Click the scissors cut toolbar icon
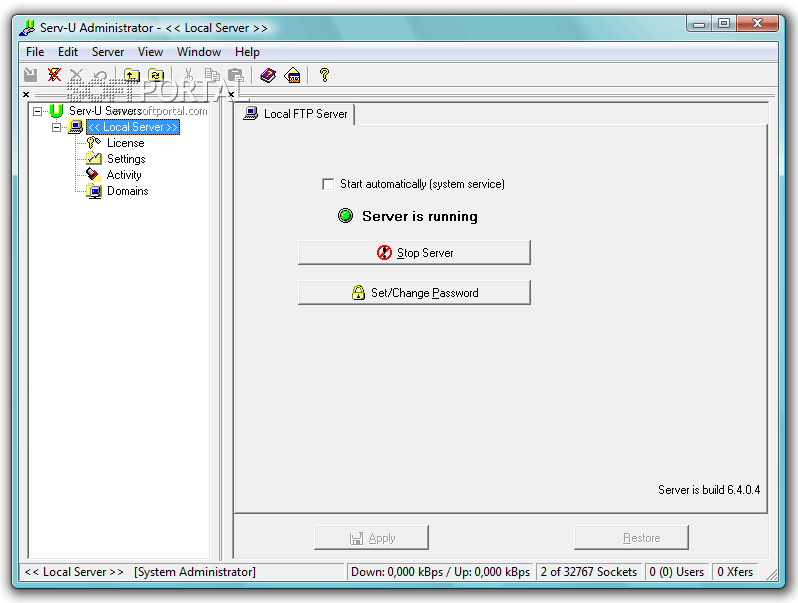The width and height of the screenshot is (798, 603). click(x=188, y=75)
